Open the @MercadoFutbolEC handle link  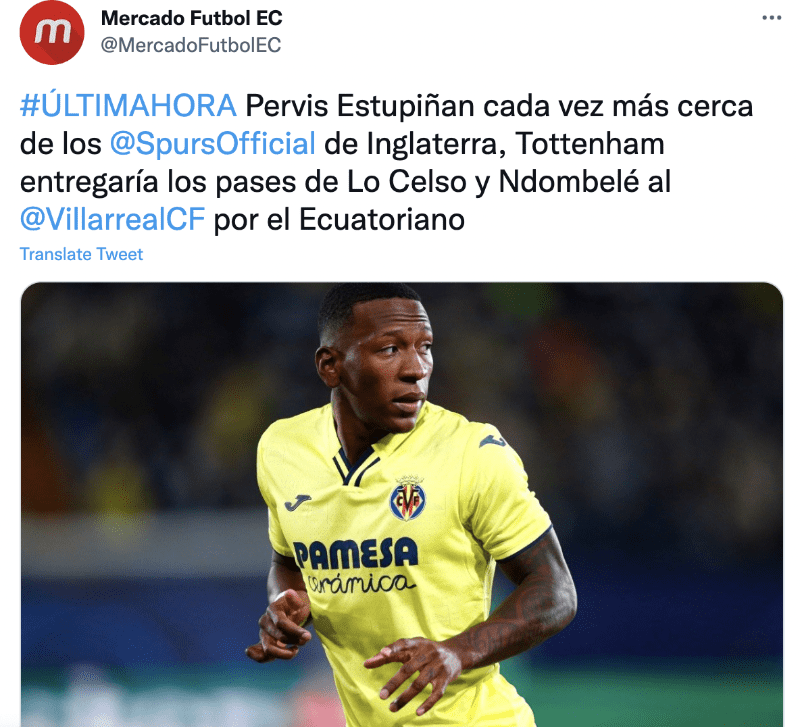(x=191, y=45)
